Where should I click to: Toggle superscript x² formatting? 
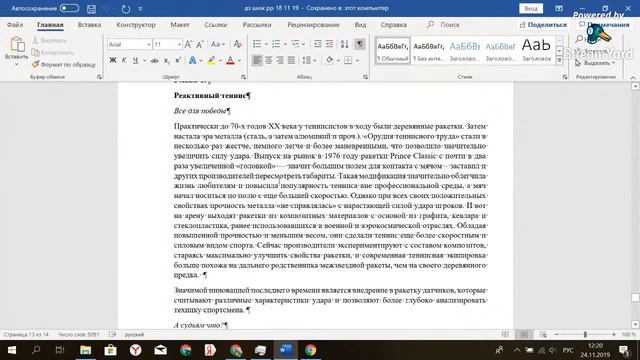[x=178, y=60]
